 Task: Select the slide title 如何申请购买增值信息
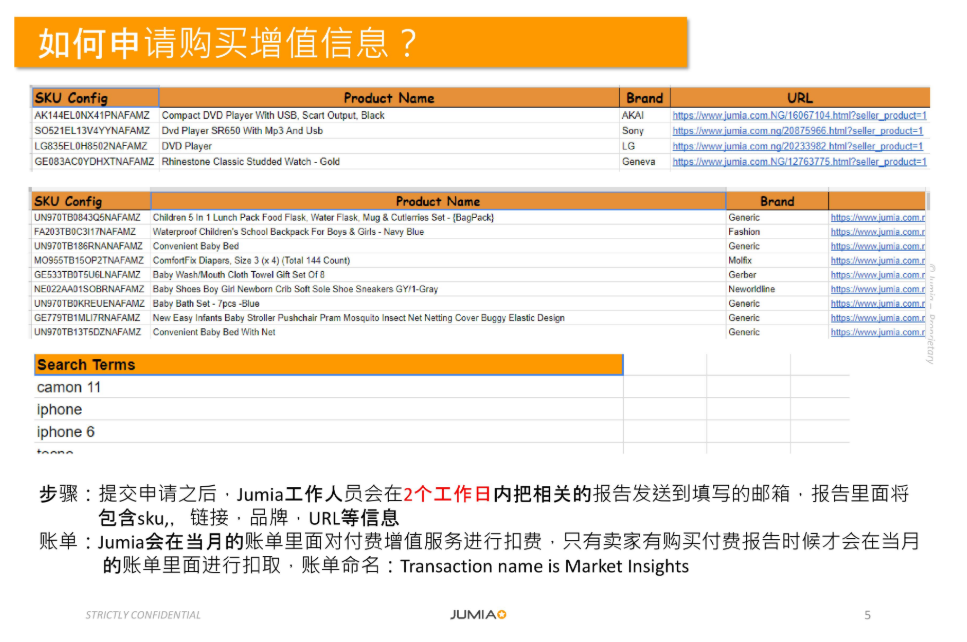229,43
